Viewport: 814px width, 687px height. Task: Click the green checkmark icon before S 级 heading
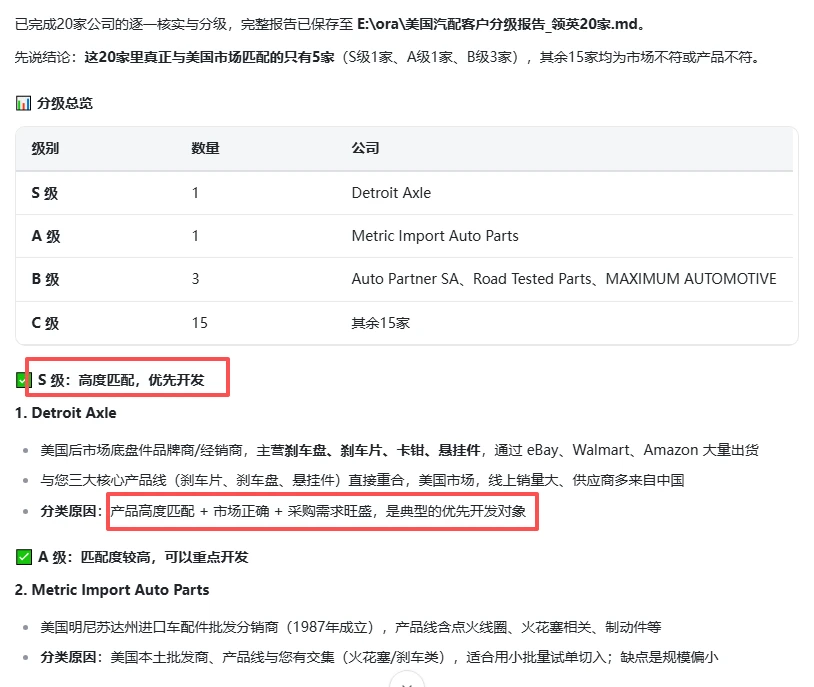[22, 380]
